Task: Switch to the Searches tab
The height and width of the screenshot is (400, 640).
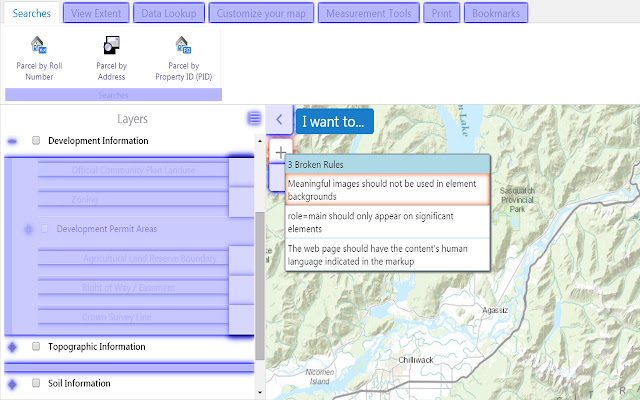Action: coord(31,13)
